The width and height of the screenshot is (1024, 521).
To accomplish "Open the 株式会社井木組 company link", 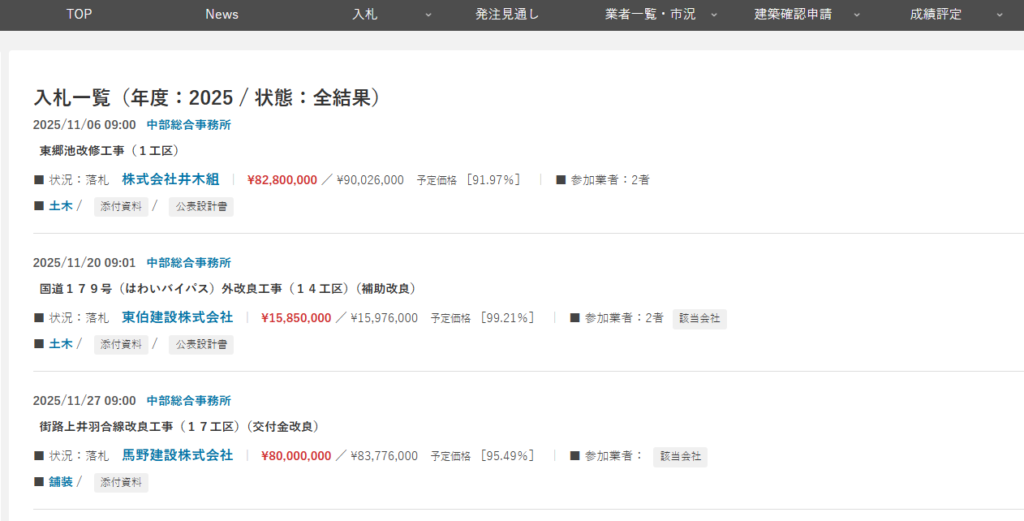I will click(170, 180).
